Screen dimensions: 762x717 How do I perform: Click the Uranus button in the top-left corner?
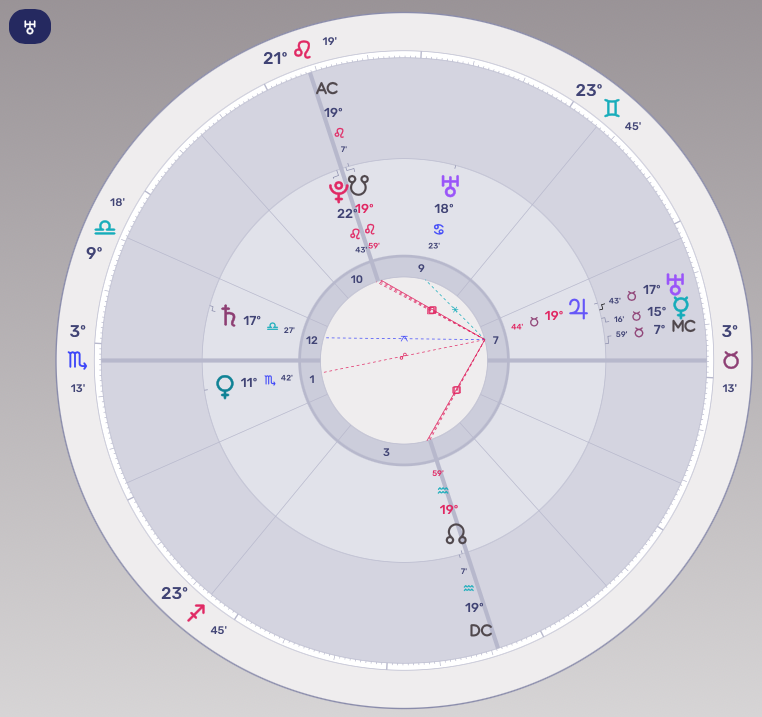tap(30, 26)
